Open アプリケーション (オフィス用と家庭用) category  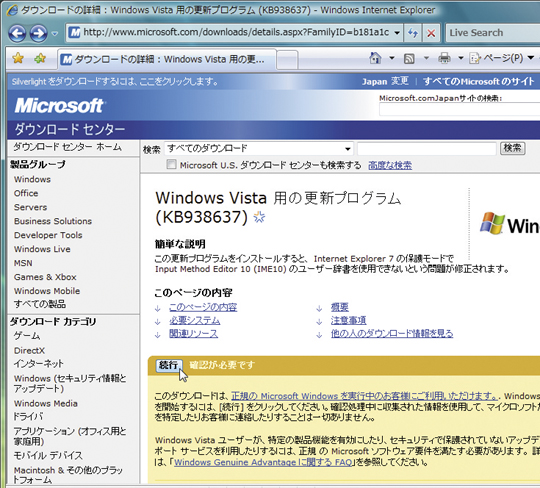coord(70,436)
